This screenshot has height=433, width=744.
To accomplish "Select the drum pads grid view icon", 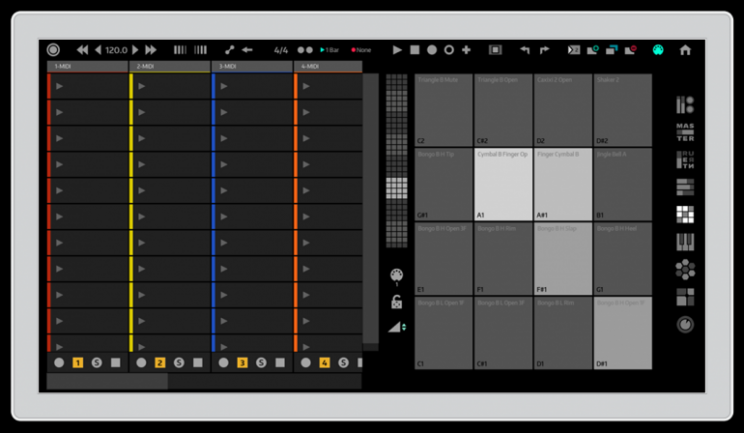I will click(x=685, y=214).
